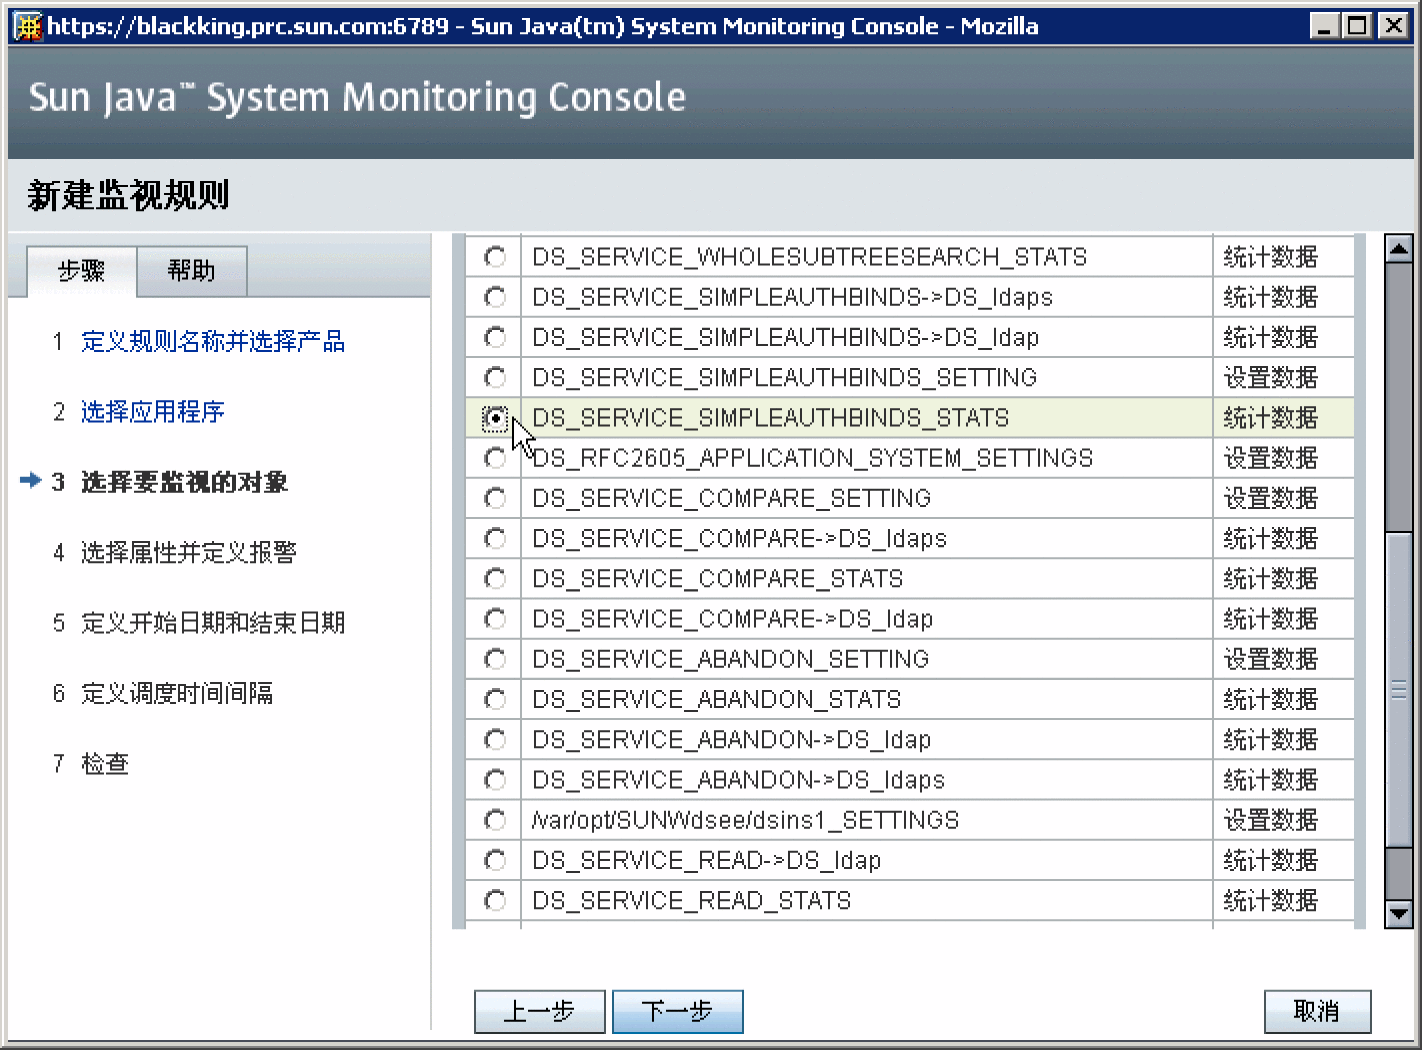Click DS_SERVICE_ABANDON_SETTING name text
The image size is (1422, 1050).
click(730, 659)
